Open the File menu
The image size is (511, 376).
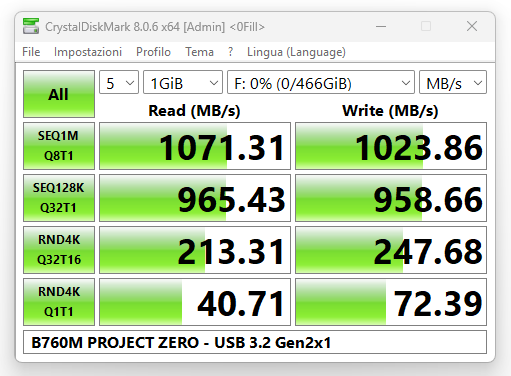tap(31, 52)
